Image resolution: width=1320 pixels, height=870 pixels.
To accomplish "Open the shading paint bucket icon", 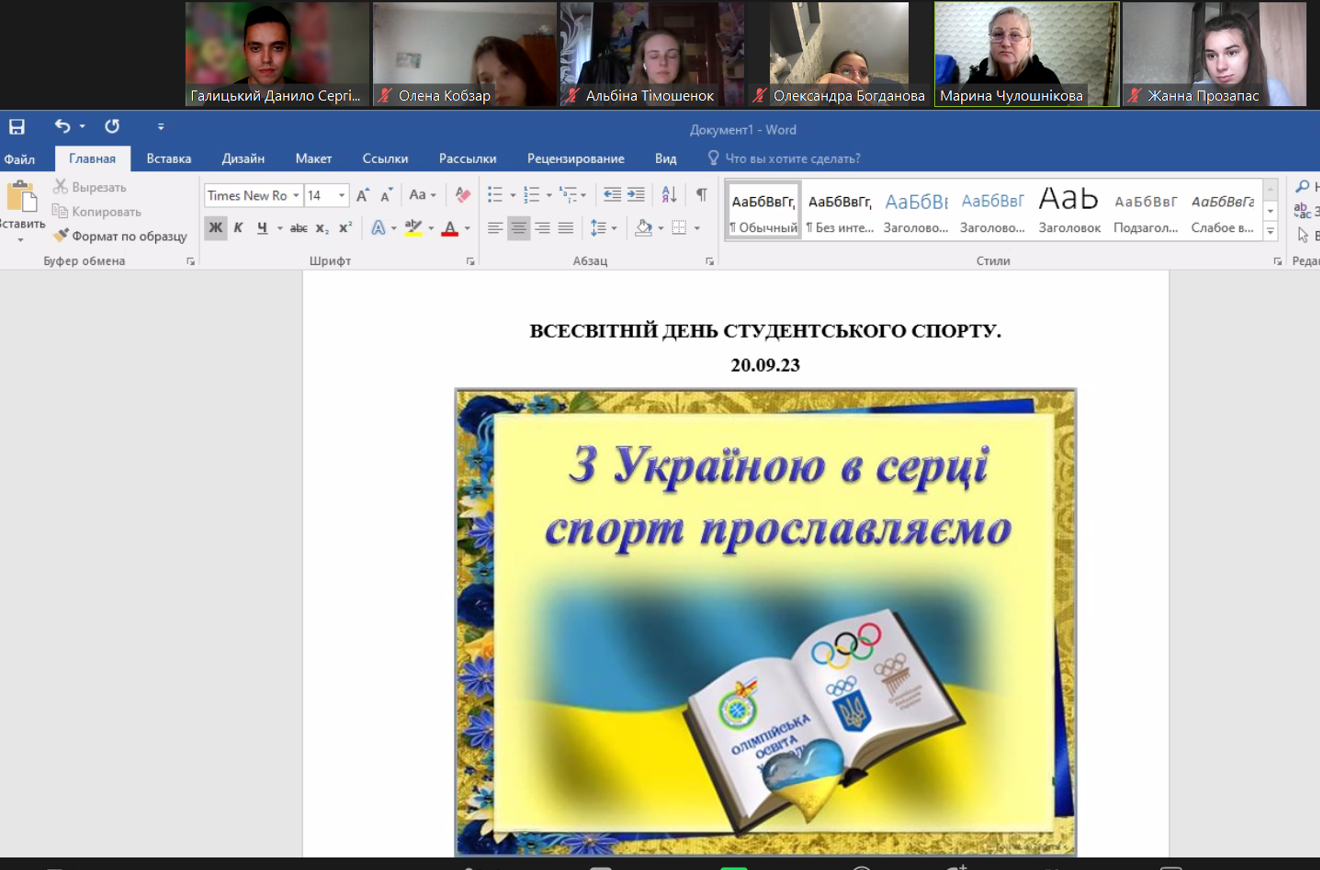I will tap(643, 228).
